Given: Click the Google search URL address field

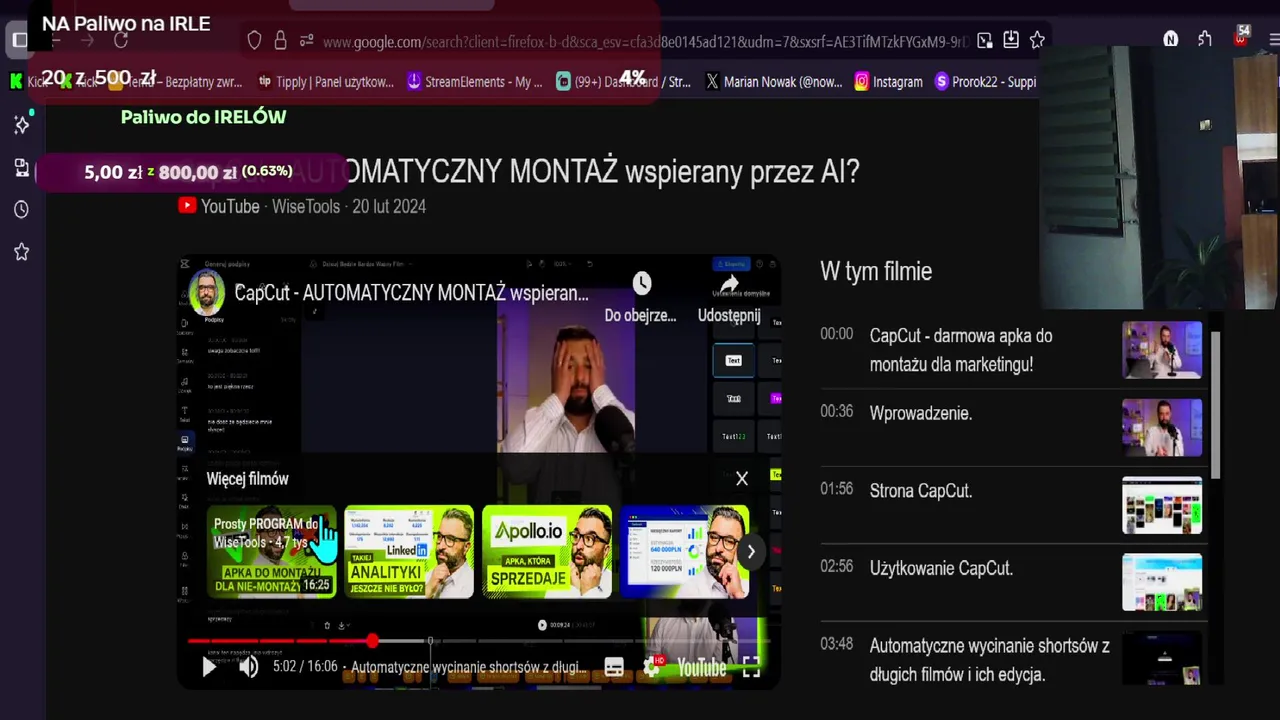Looking at the screenshot, I should 645,41.
